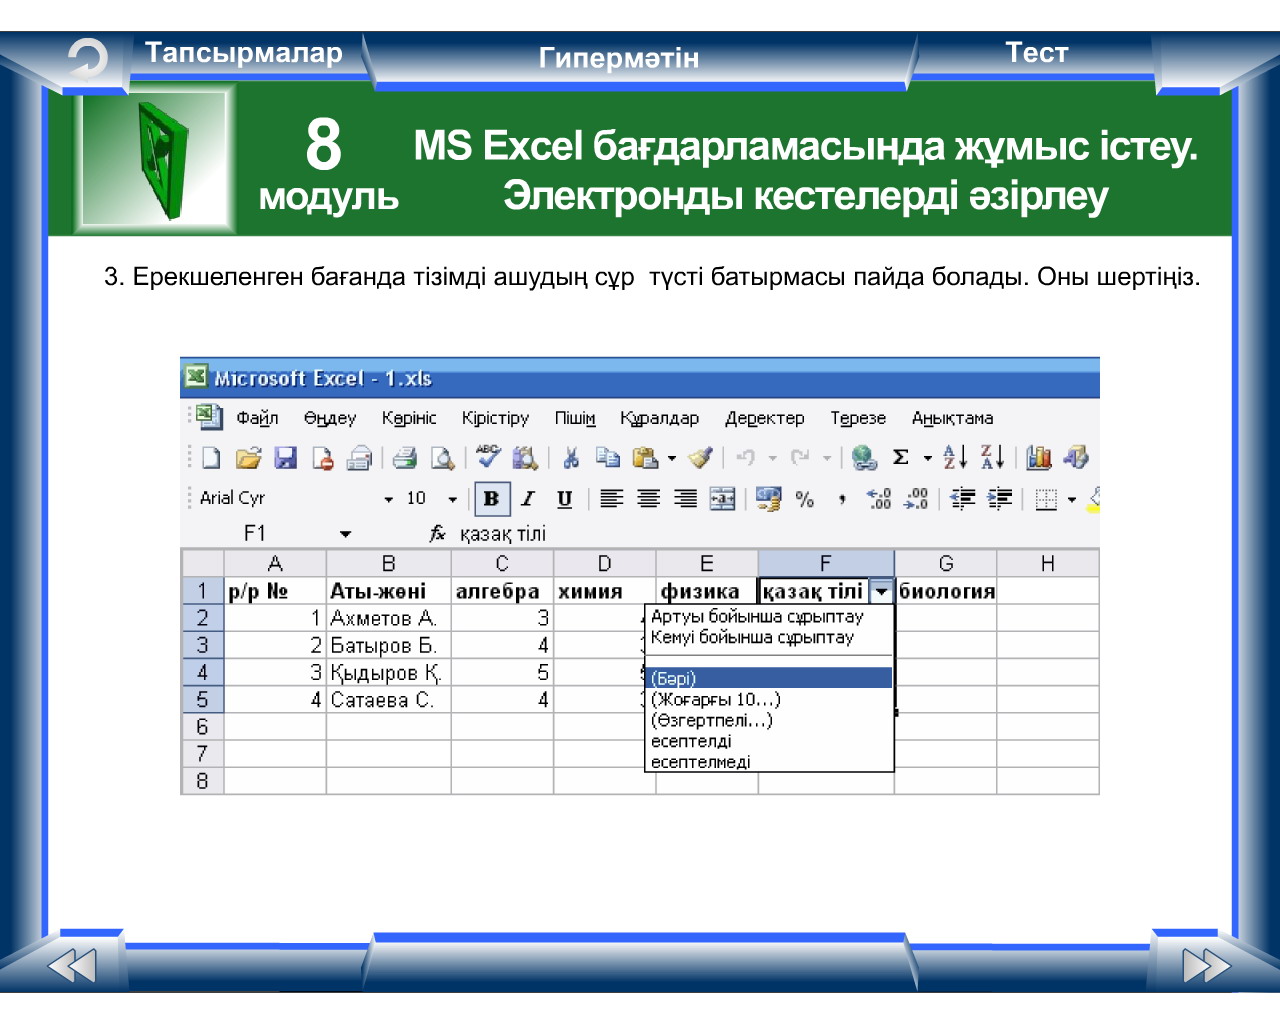Switch to the Гипермәтін tab

619,58
